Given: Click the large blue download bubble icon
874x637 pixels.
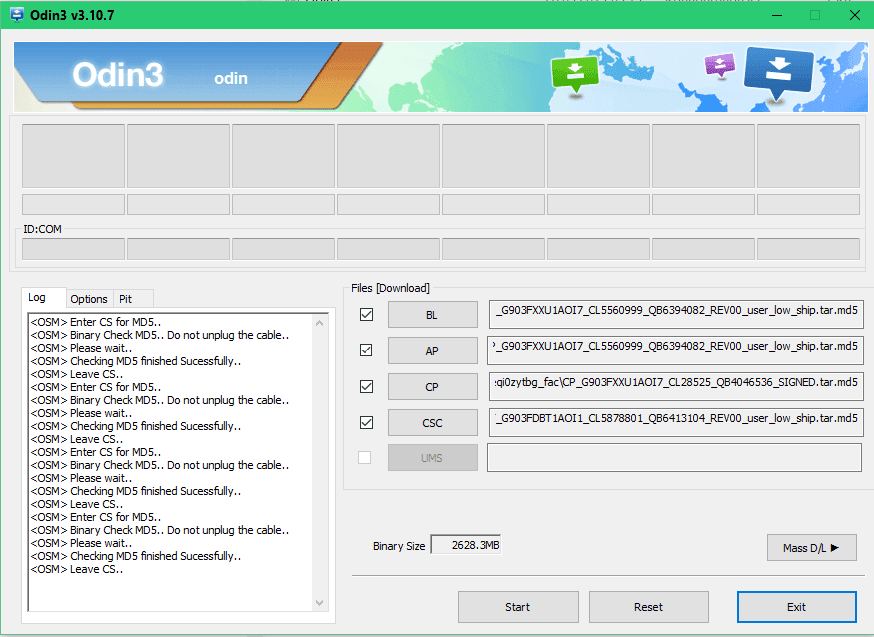Looking at the screenshot, I should (778, 72).
